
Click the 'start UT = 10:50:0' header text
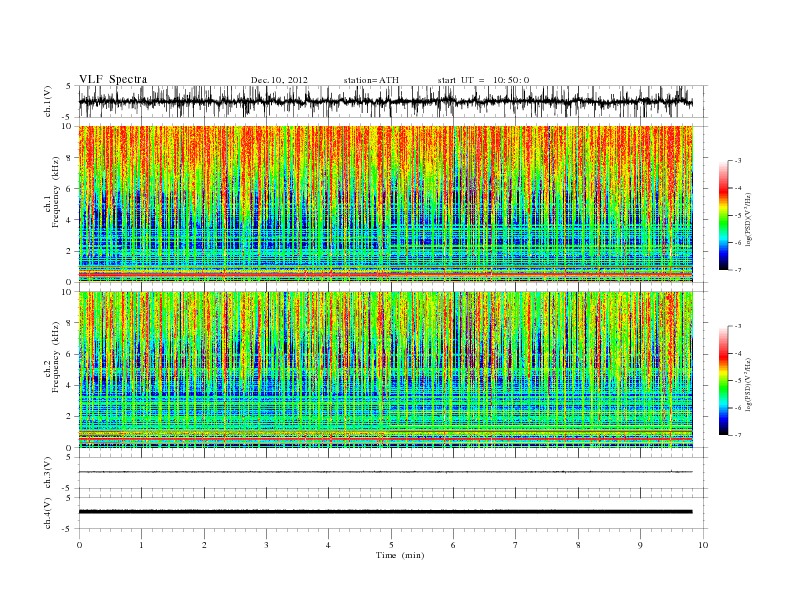click(x=483, y=80)
